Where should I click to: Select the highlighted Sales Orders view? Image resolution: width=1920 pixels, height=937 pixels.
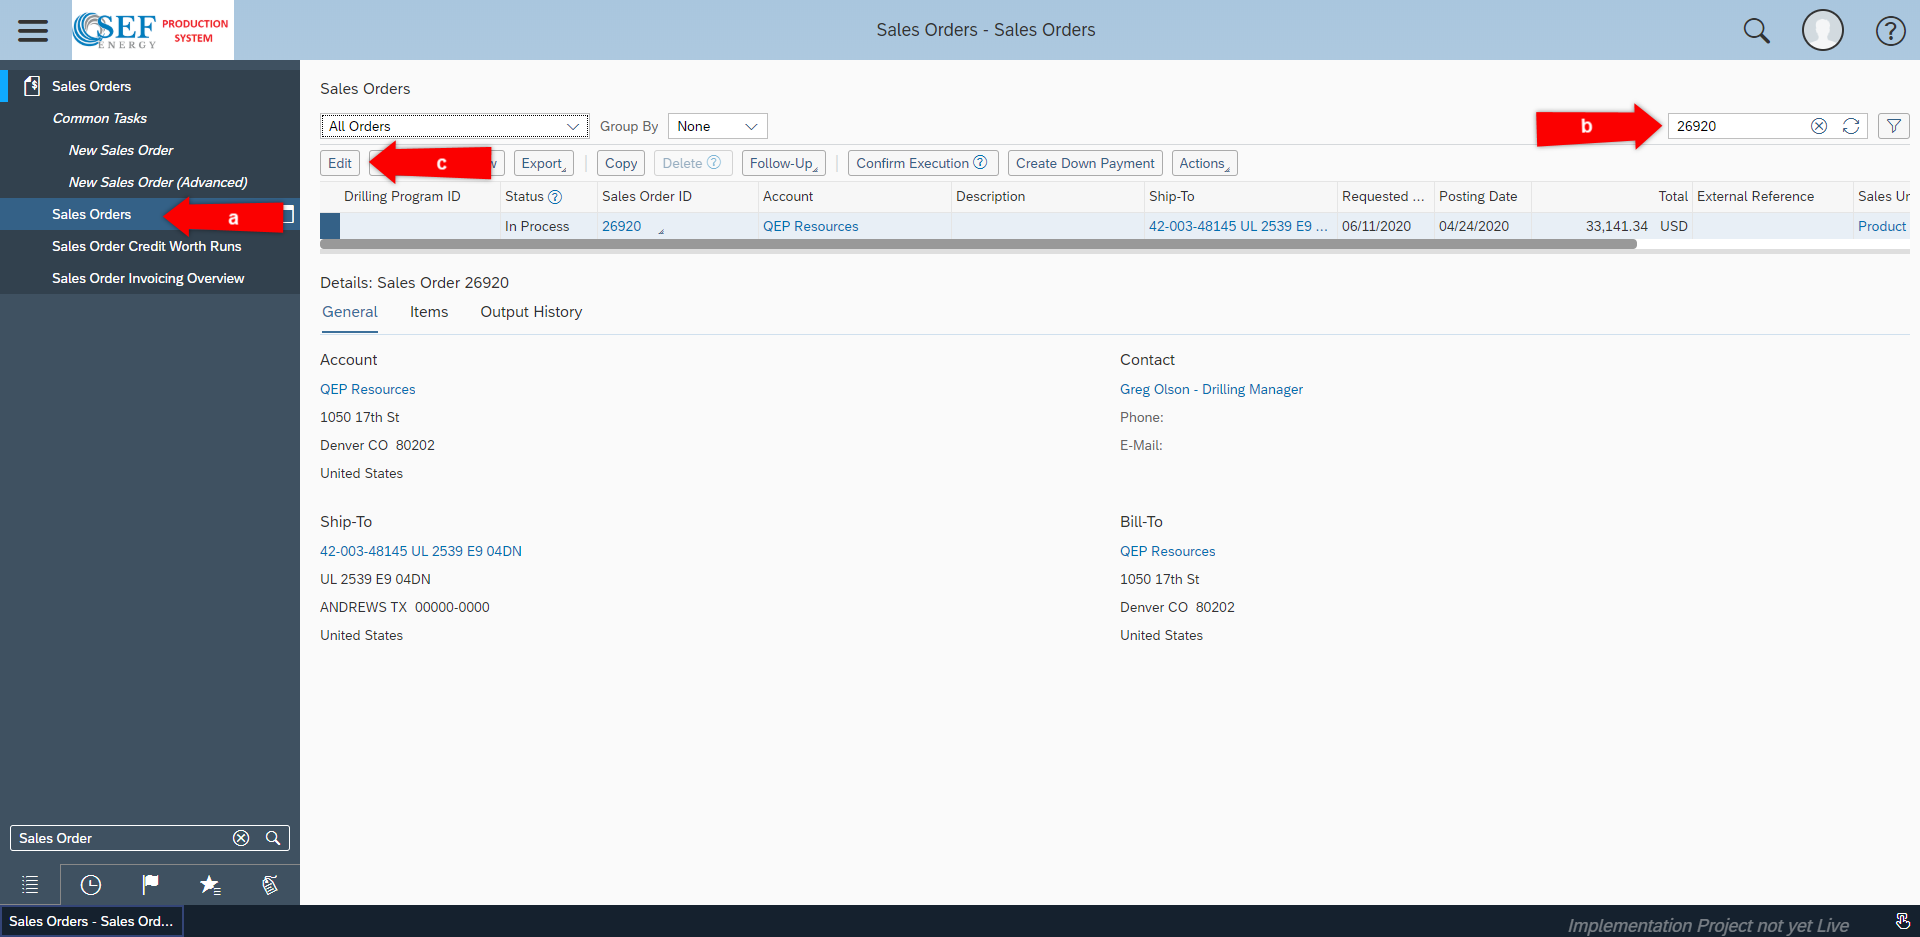click(x=150, y=214)
